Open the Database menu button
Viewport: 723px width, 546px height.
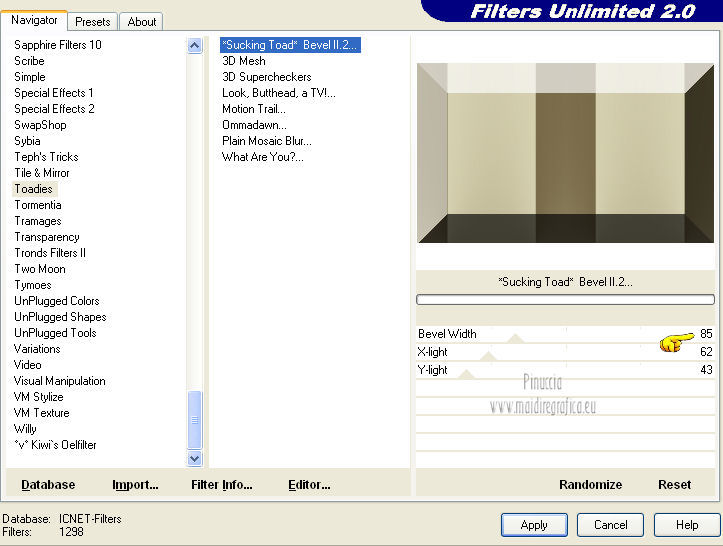(x=48, y=485)
